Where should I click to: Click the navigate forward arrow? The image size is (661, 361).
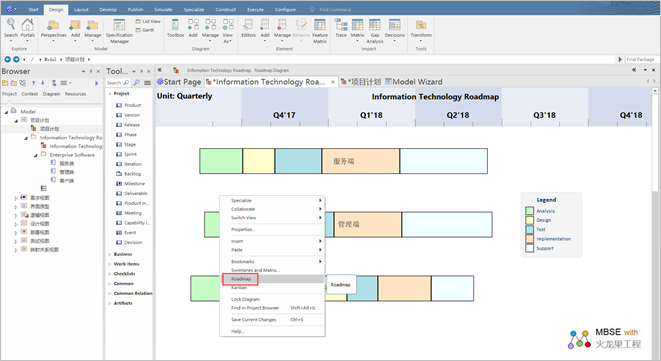pyautogui.click(x=16, y=59)
